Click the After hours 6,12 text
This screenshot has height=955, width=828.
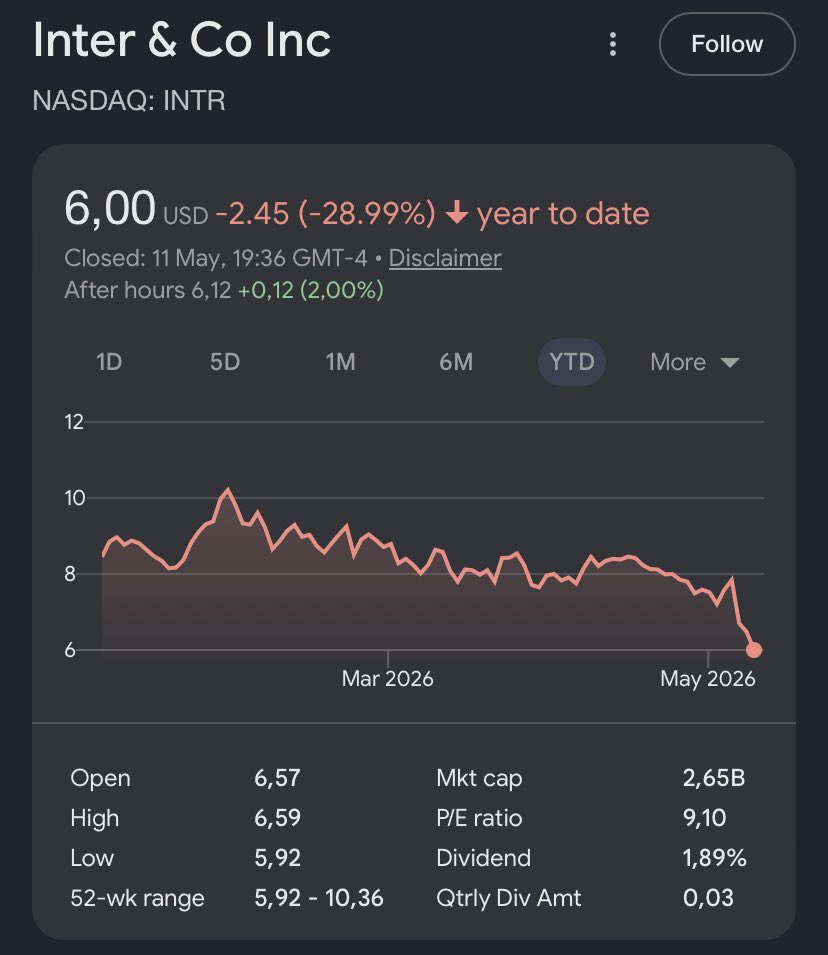click(147, 290)
